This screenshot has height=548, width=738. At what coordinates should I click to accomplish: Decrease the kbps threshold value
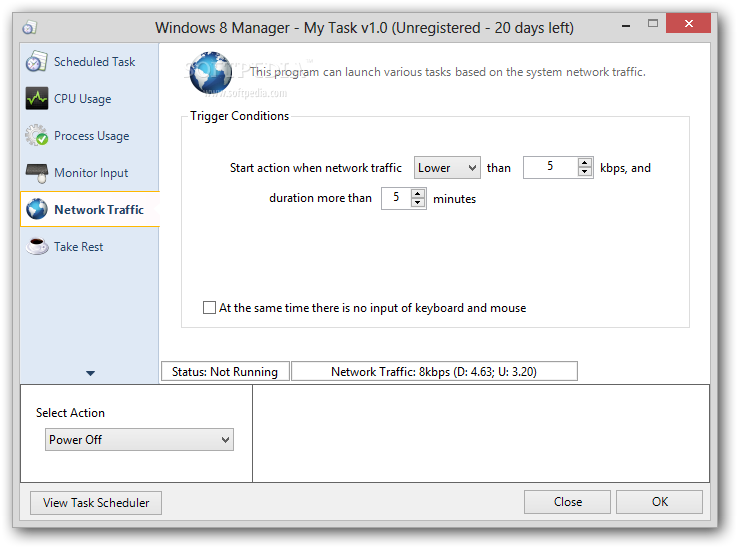tap(585, 172)
